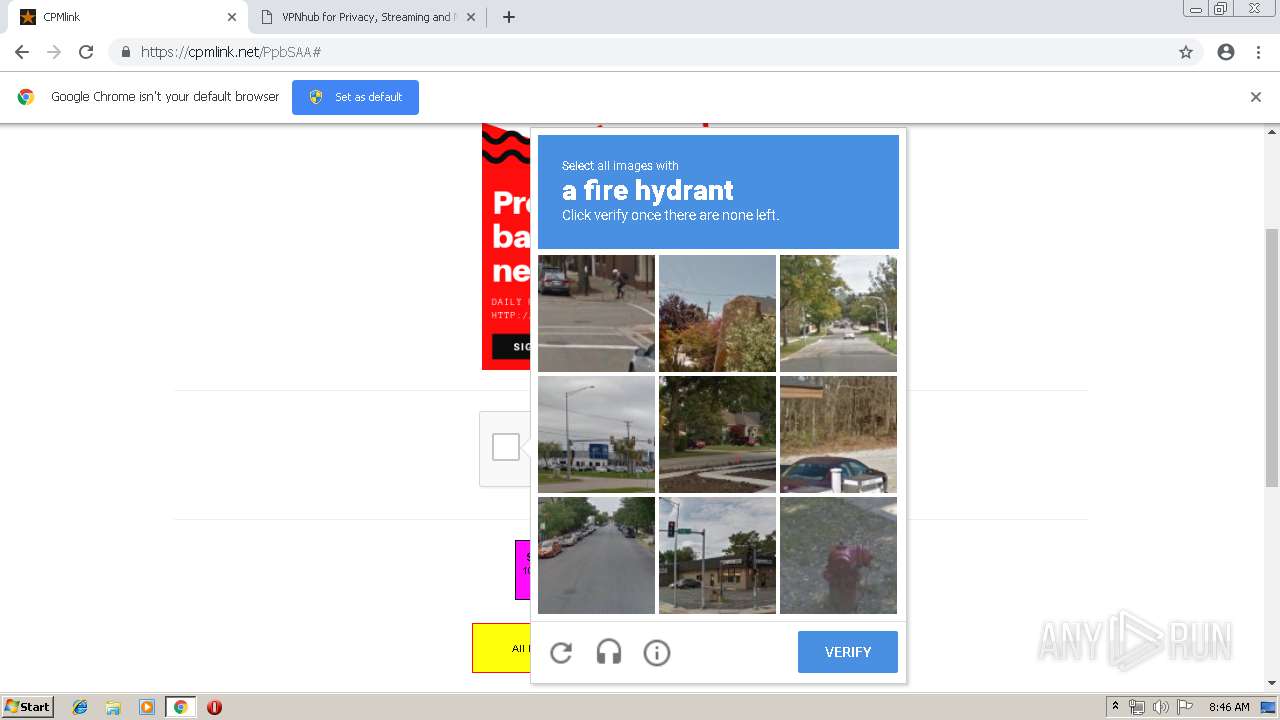The image size is (1280, 720).
Task: Reload the current page
Action: [86, 52]
